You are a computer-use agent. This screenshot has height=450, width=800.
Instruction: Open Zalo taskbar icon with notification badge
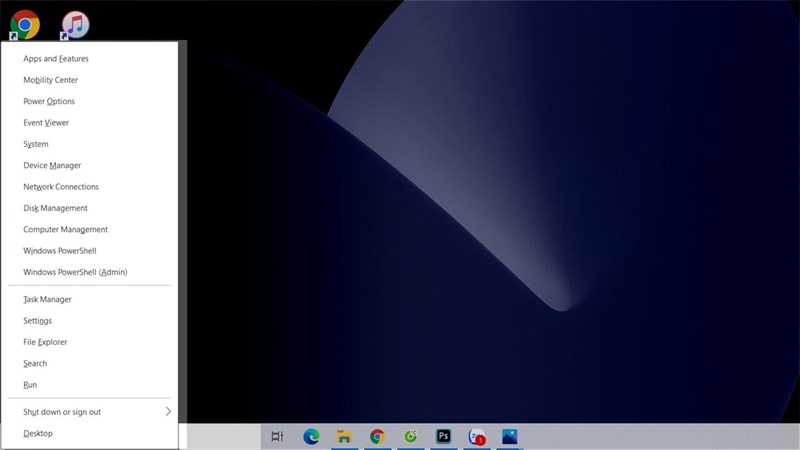point(477,437)
